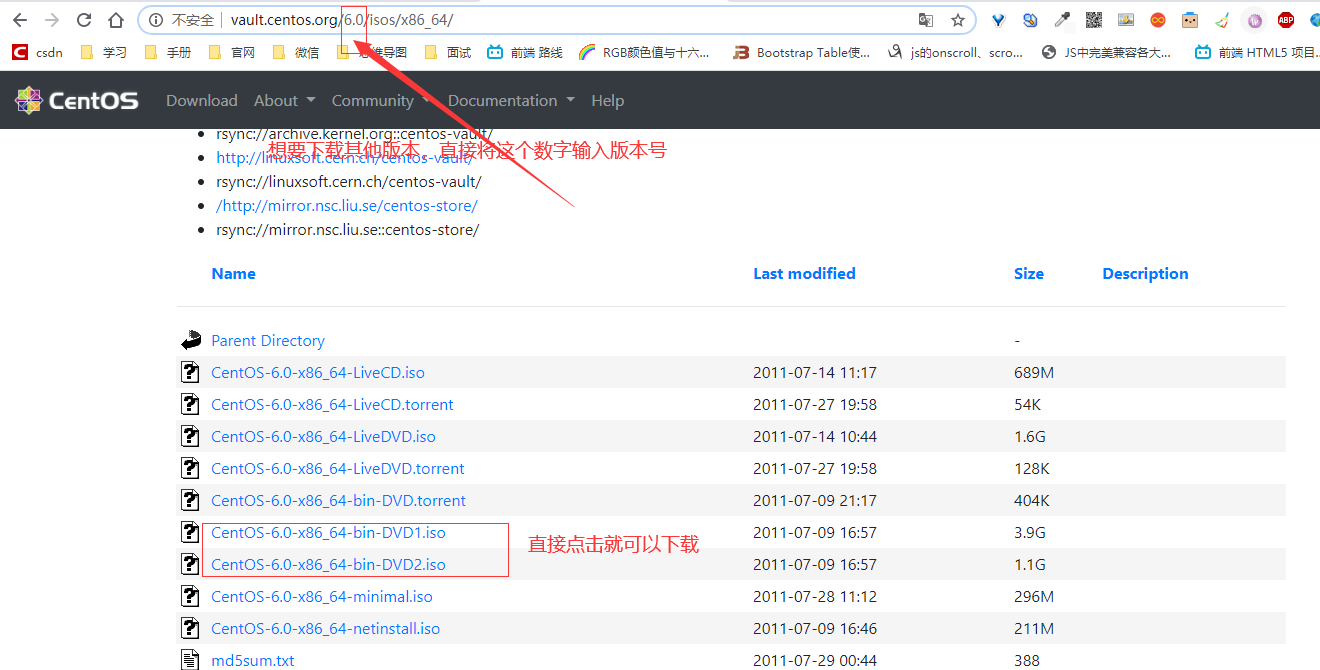1320x670 pixels.
Task: Click the 2011-07-28 11:12 modified date
Action: (815, 596)
